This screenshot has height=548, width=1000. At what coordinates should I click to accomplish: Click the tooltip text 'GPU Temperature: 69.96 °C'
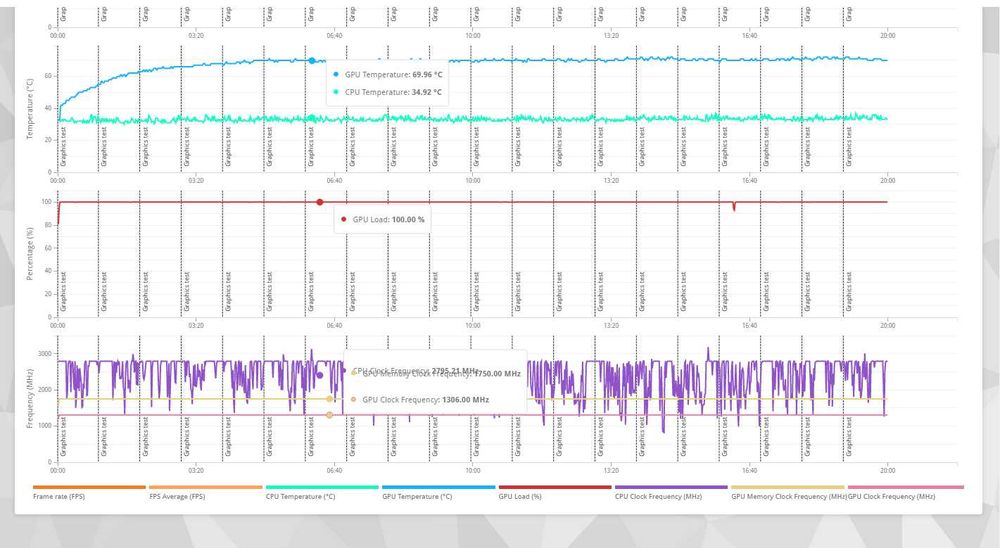point(393,75)
